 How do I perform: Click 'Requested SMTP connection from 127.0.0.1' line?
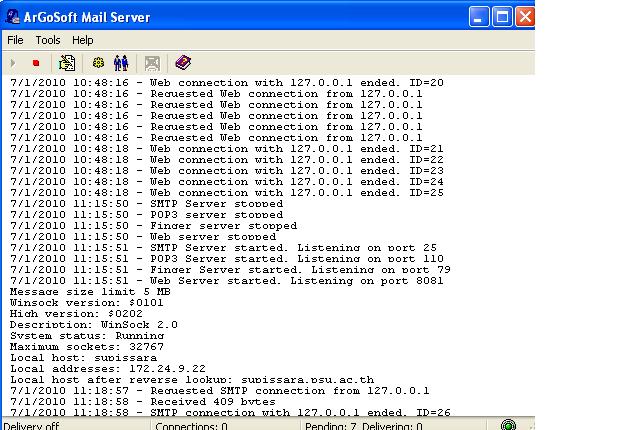[220, 391]
